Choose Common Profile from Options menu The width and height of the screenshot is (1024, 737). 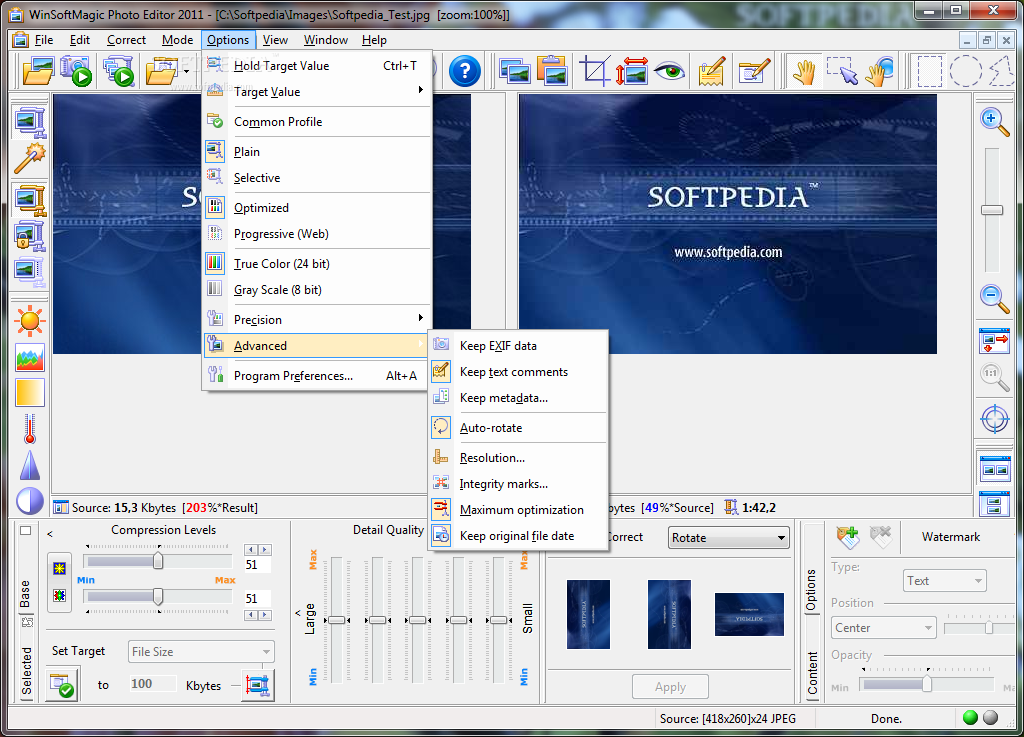coord(316,122)
